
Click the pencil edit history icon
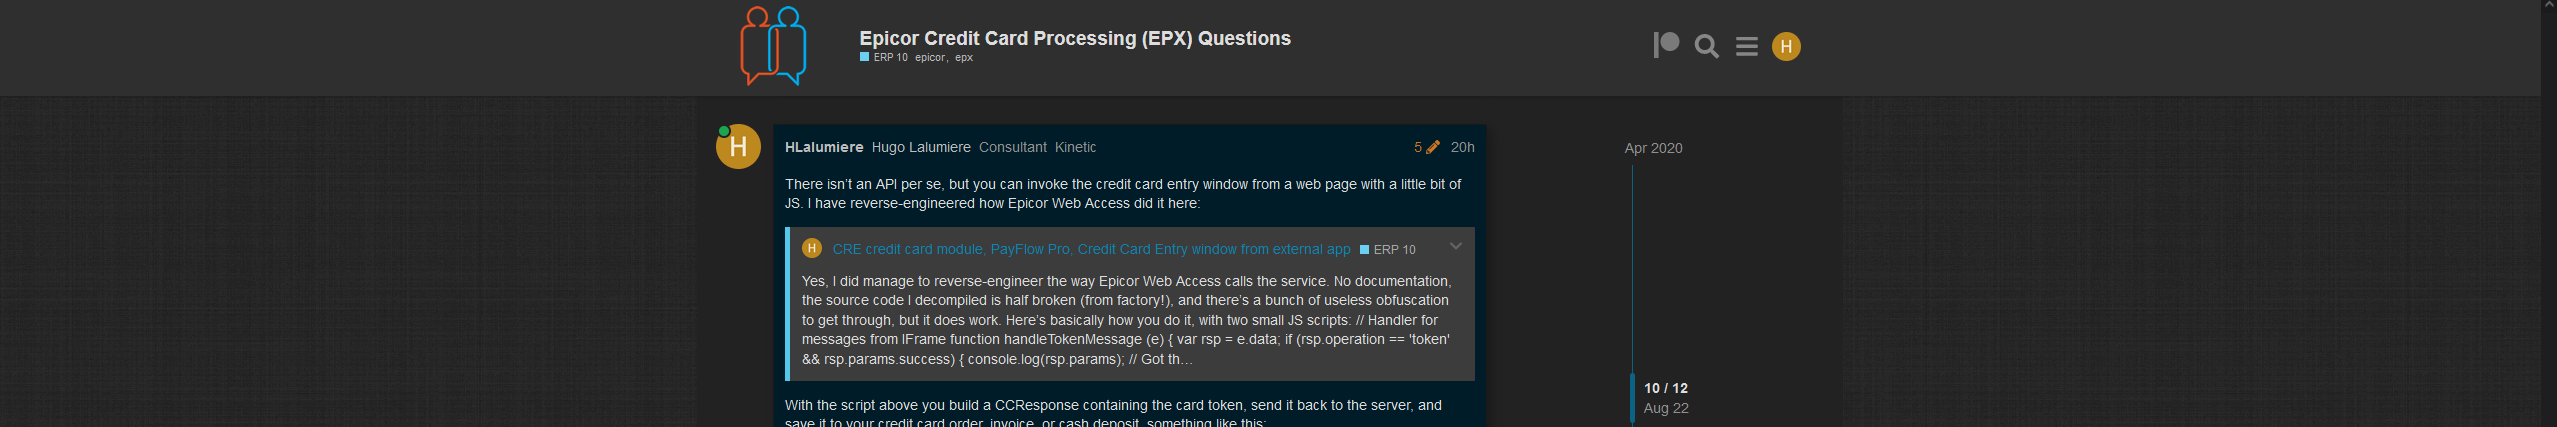(x=1433, y=147)
